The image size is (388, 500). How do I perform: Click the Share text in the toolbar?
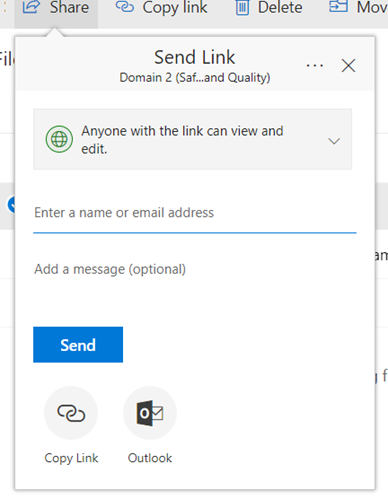(x=69, y=7)
